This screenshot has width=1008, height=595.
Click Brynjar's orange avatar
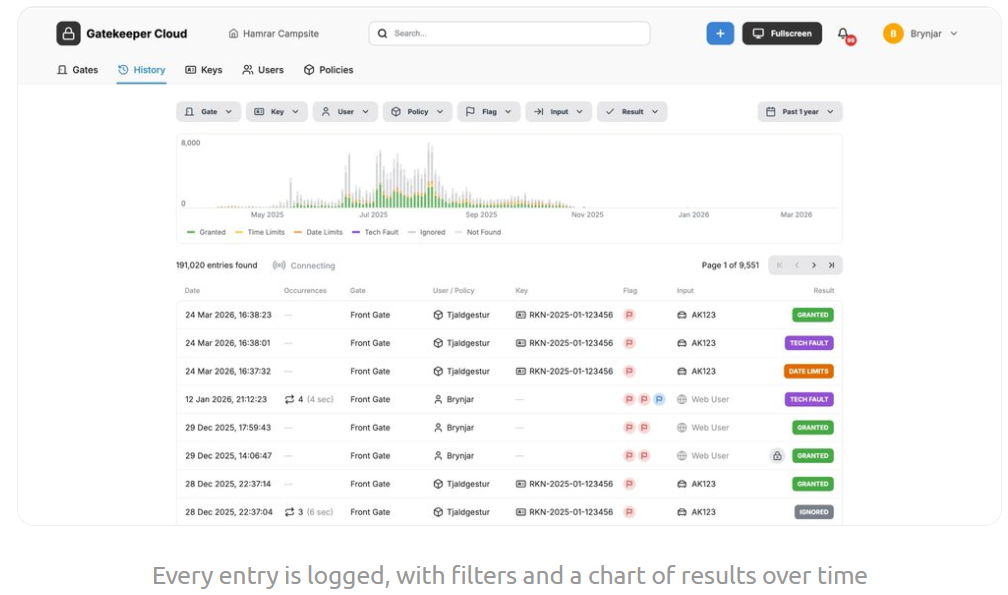[x=893, y=33]
